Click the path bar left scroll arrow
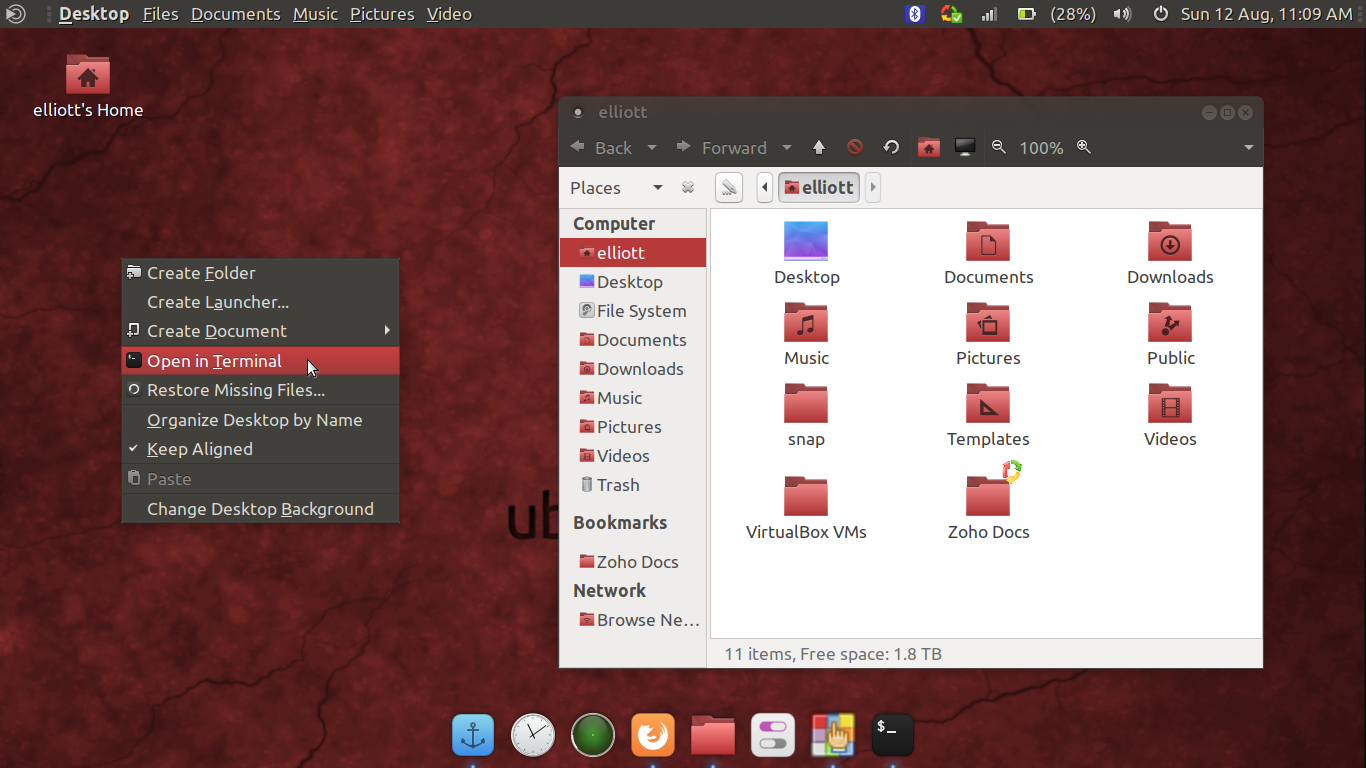The width and height of the screenshot is (1366, 768). pos(765,187)
